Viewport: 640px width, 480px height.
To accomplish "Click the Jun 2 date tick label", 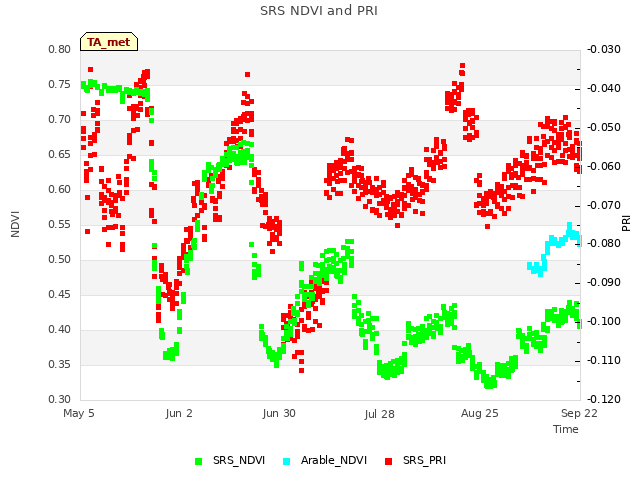I will point(179,413).
